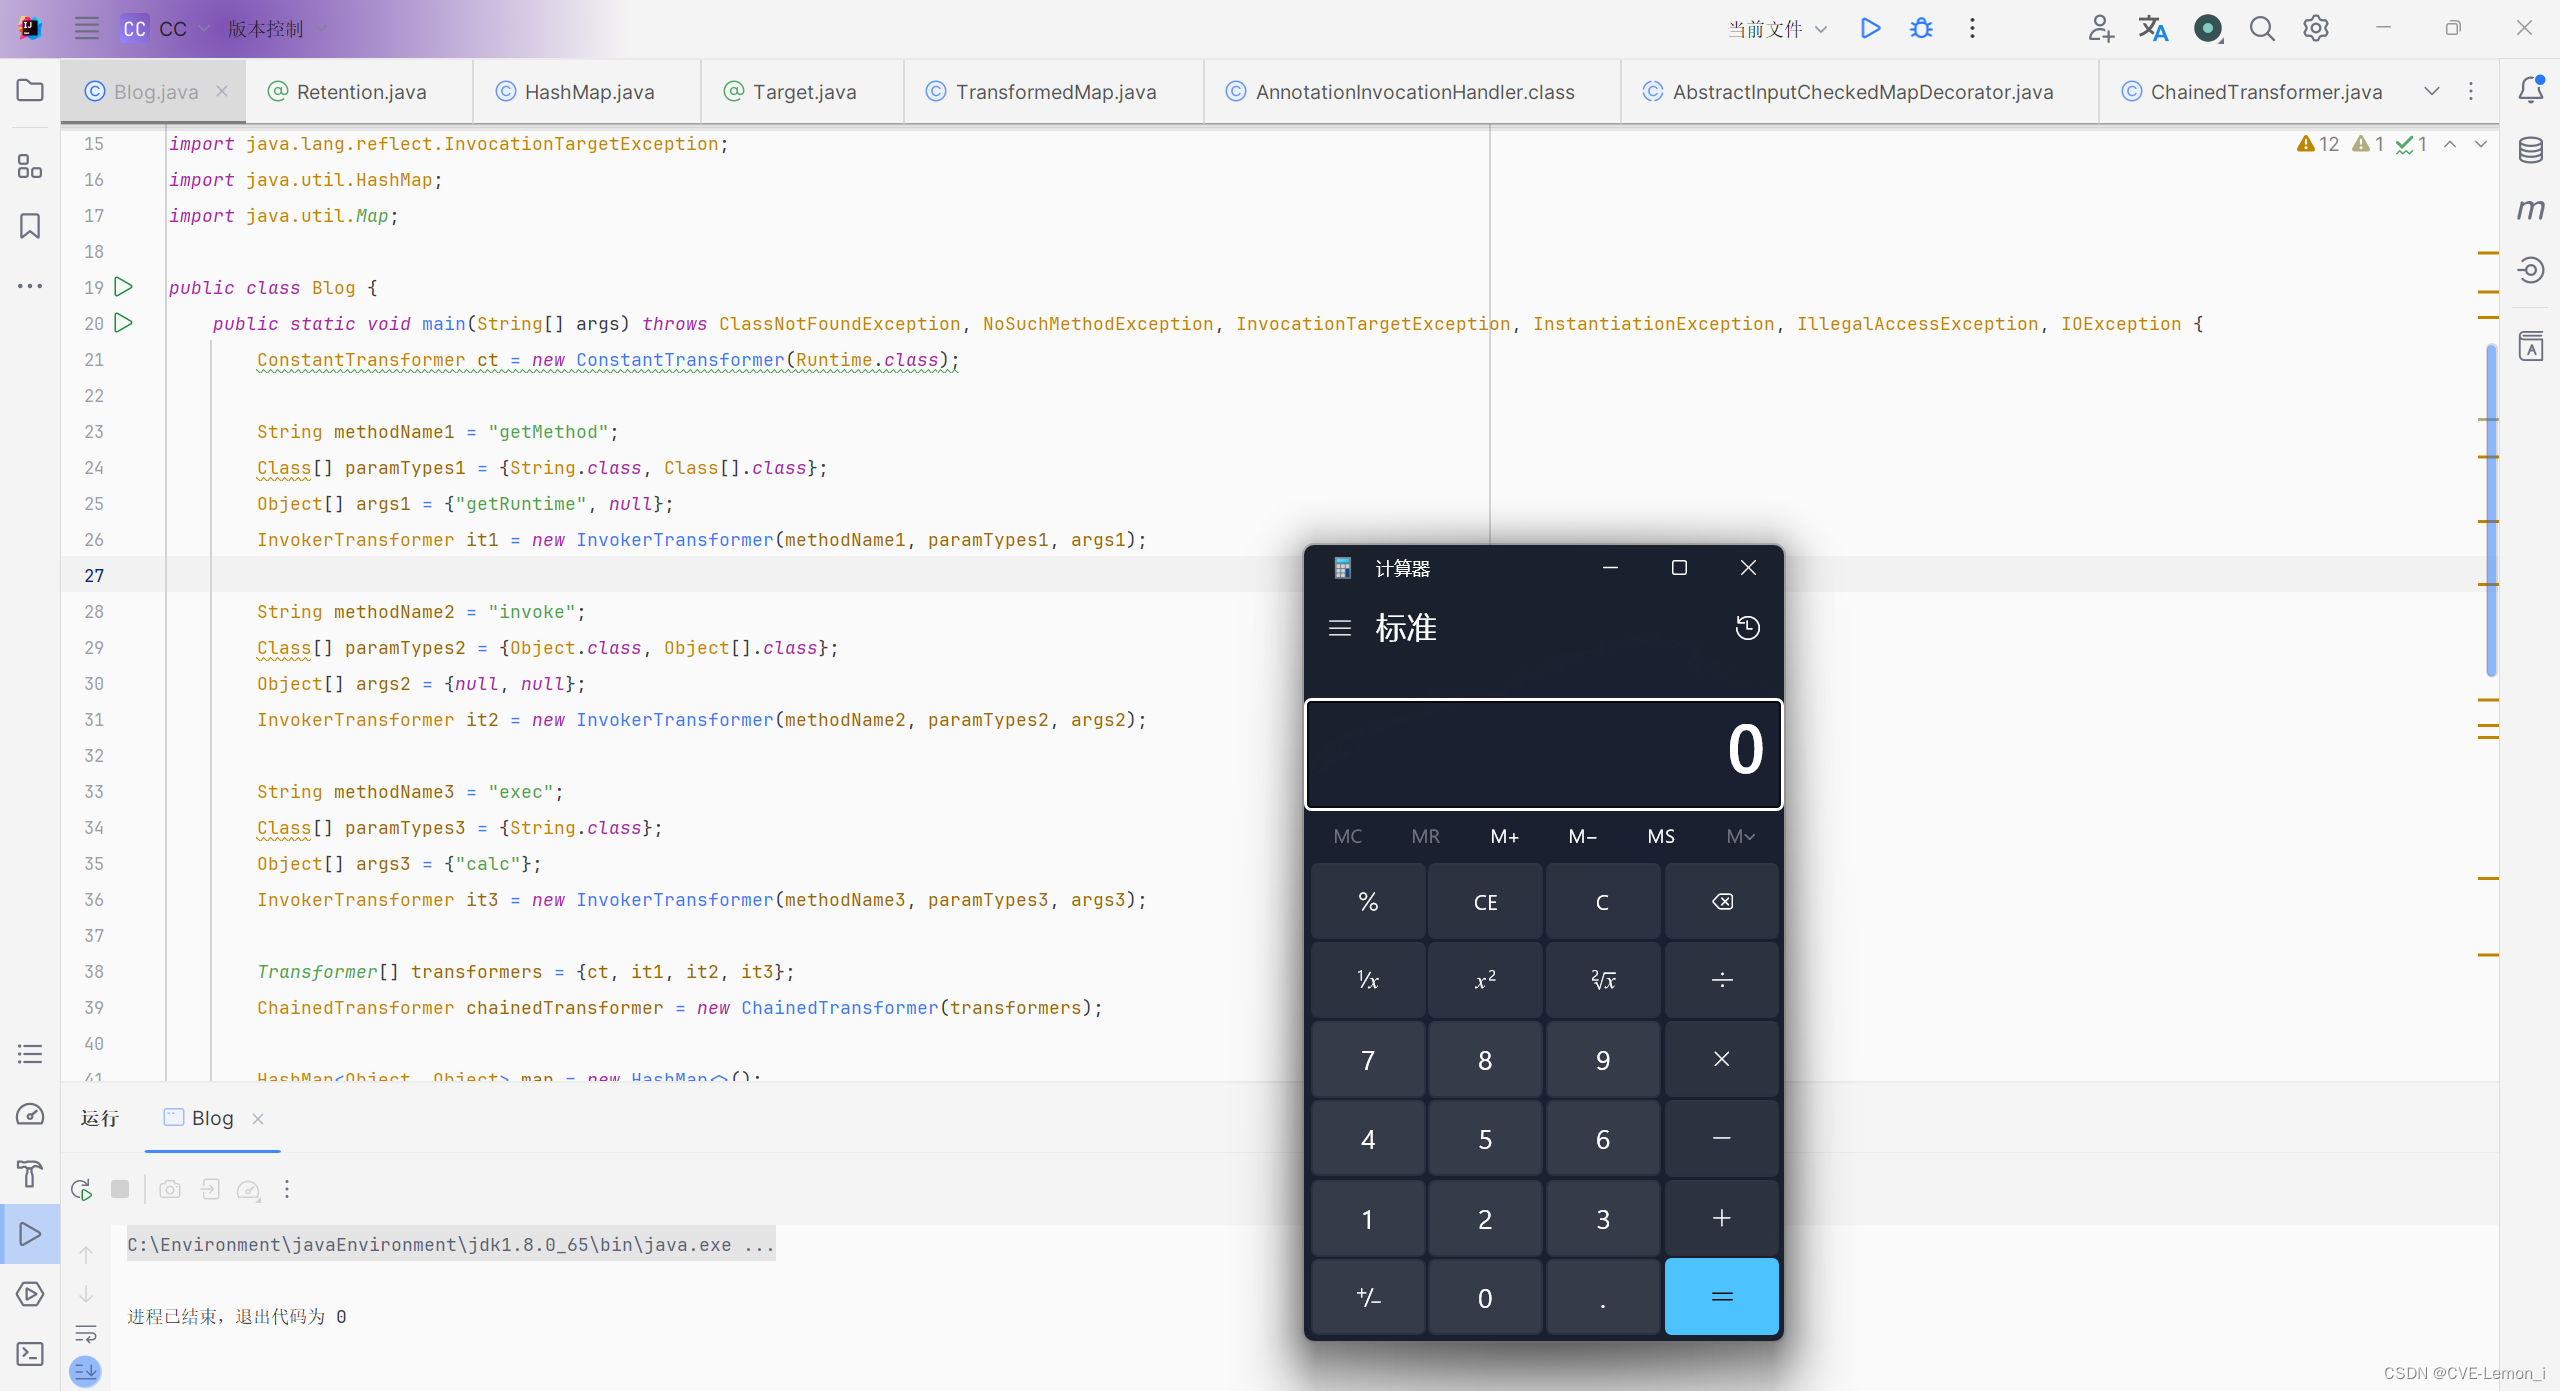The width and height of the screenshot is (2560, 1391).
Task: Open calculator history panel
Action: click(x=1747, y=628)
